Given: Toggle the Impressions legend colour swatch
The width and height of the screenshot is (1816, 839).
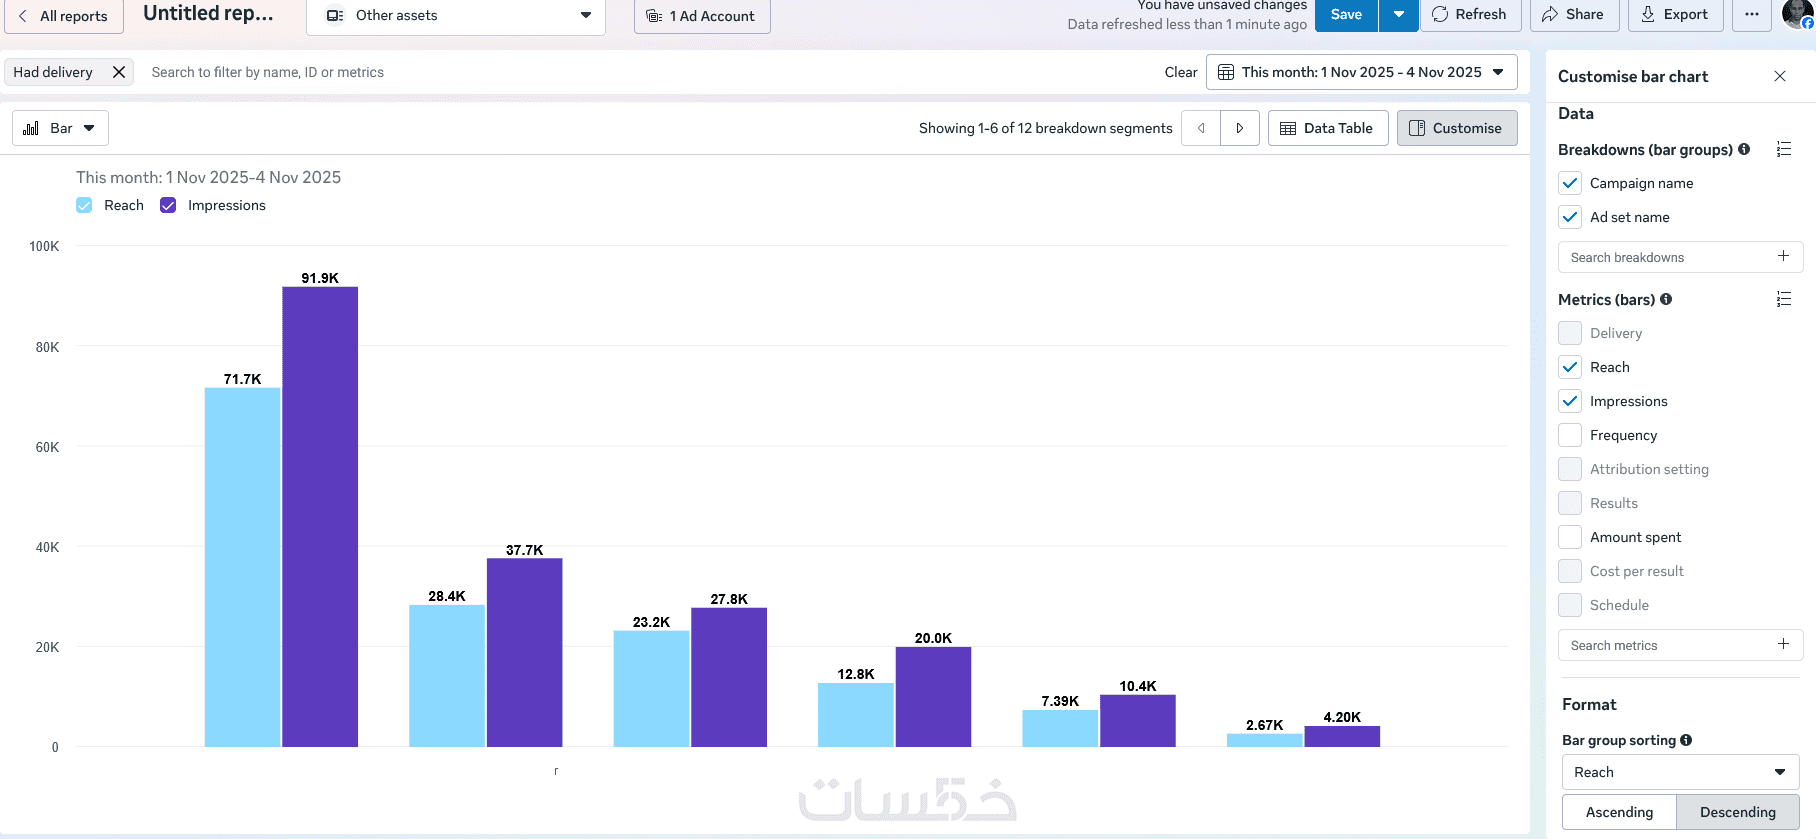Looking at the screenshot, I should point(168,205).
